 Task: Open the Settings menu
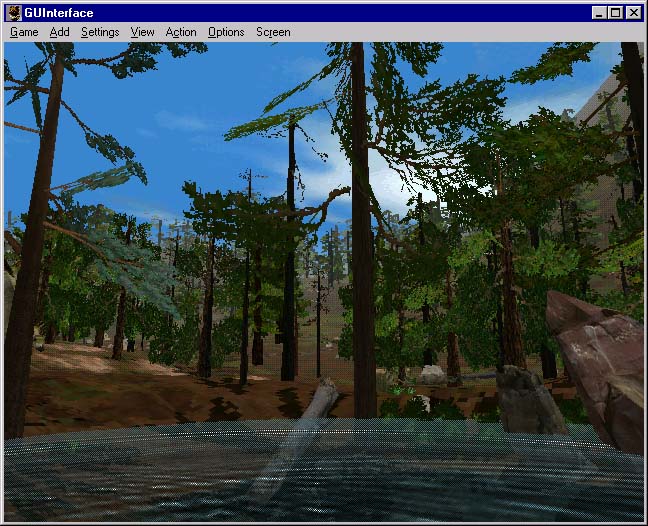[100, 32]
